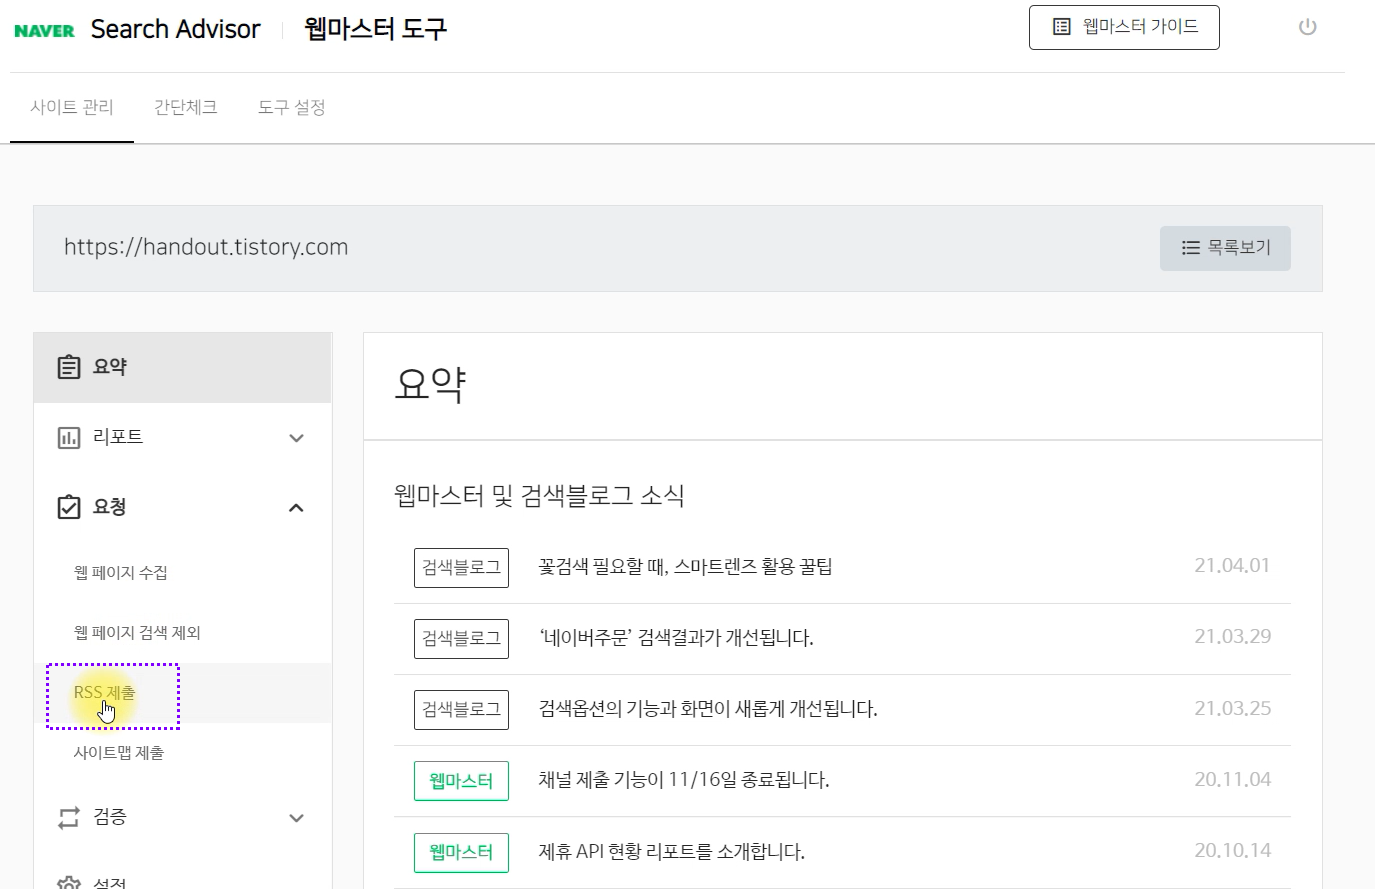The width and height of the screenshot is (1375, 889).
Task: Click the arrows loop icon beside 검증
Action: pos(68,817)
